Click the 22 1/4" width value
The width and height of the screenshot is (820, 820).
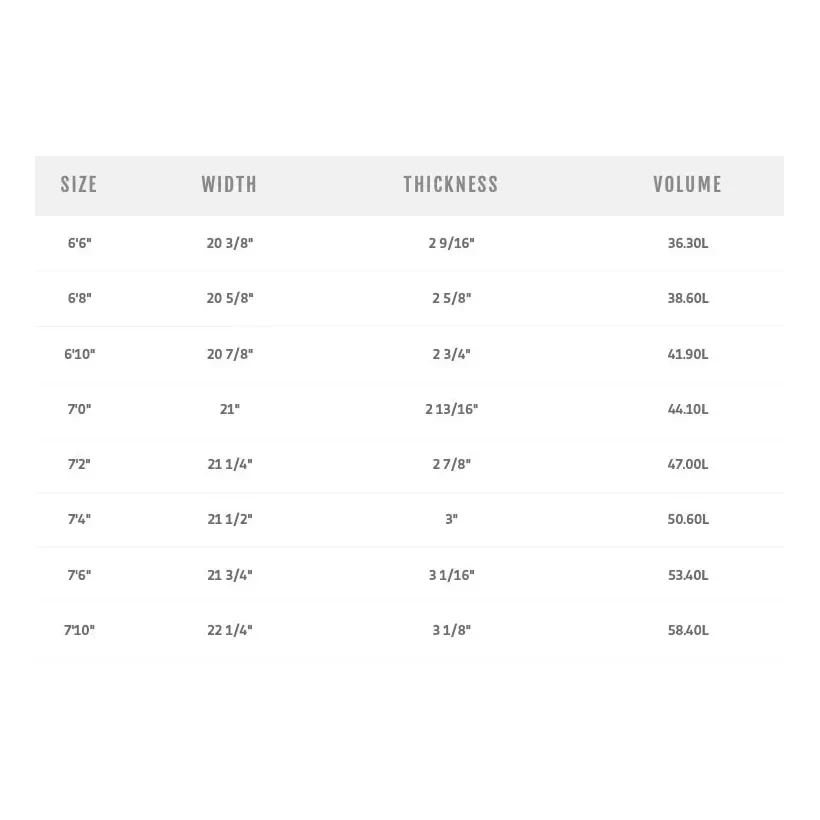click(230, 630)
